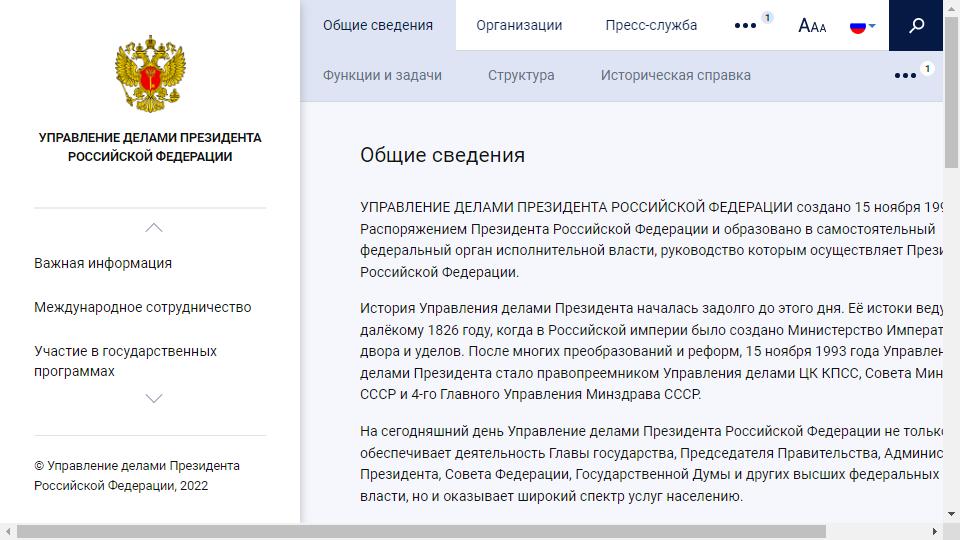This screenshot has width=960, height=540.
Task: Open the site search magnifier icon
Action: [x=916, y=25]
